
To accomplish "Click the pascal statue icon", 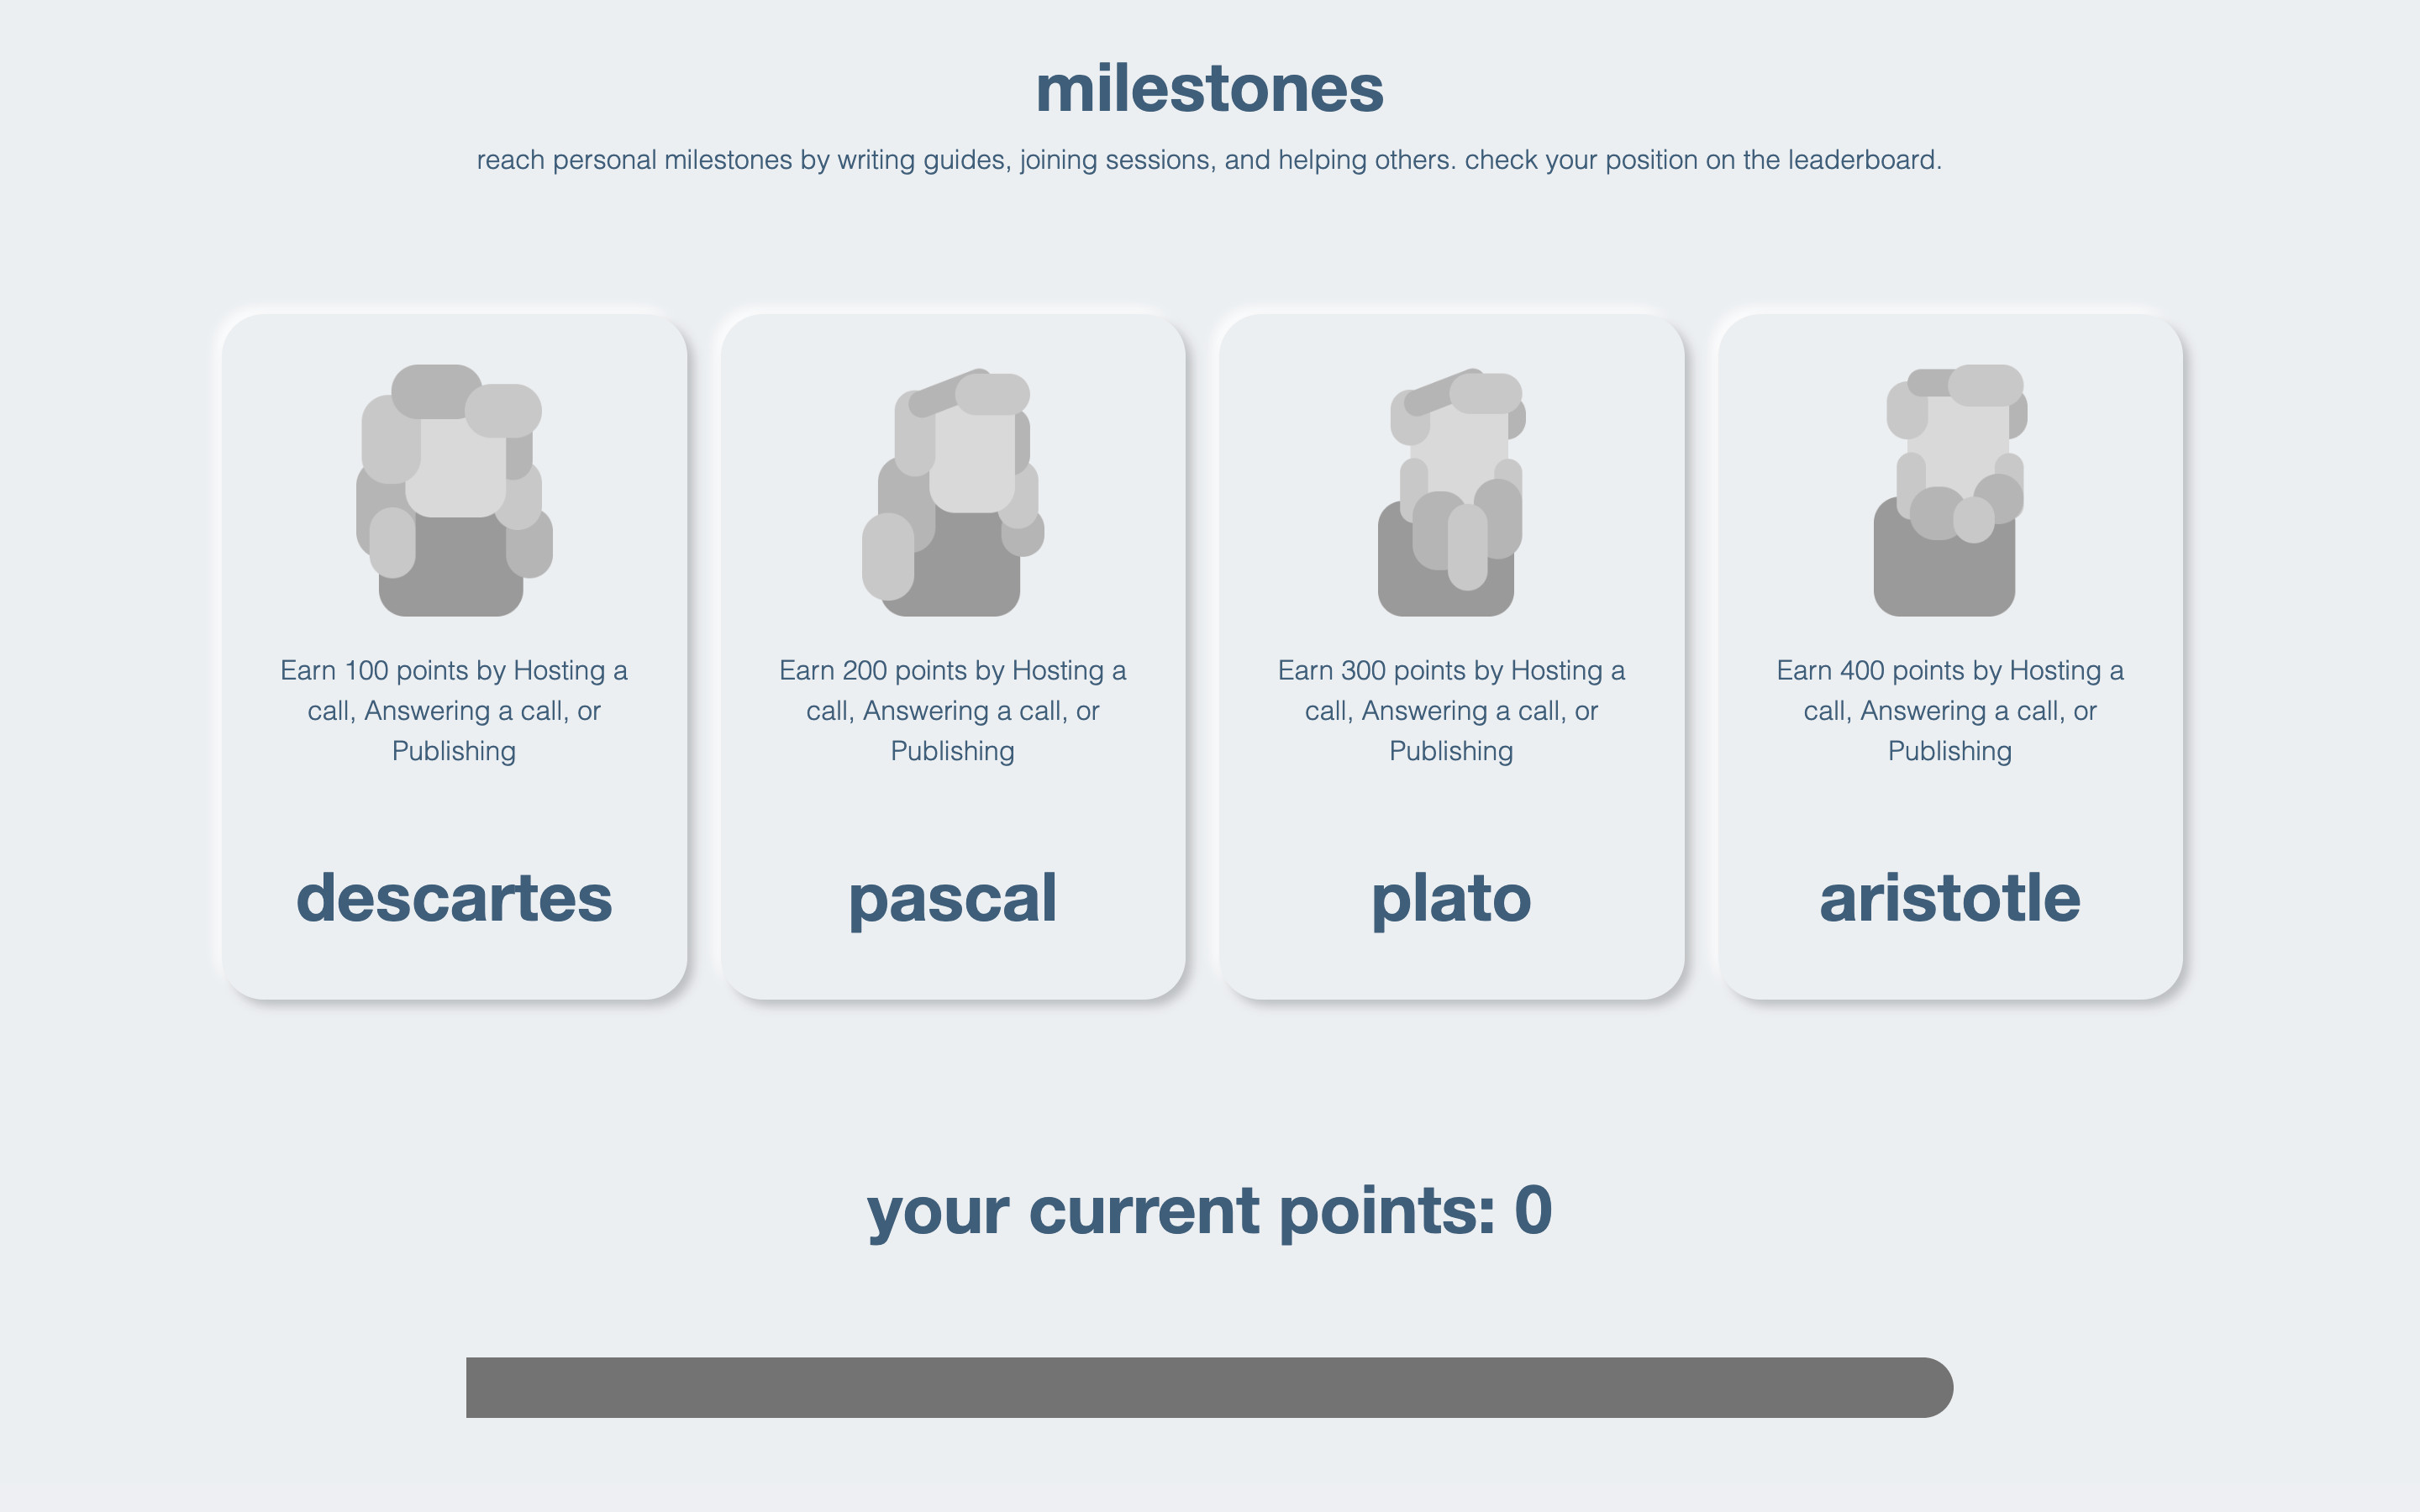I will coord(953,491).
